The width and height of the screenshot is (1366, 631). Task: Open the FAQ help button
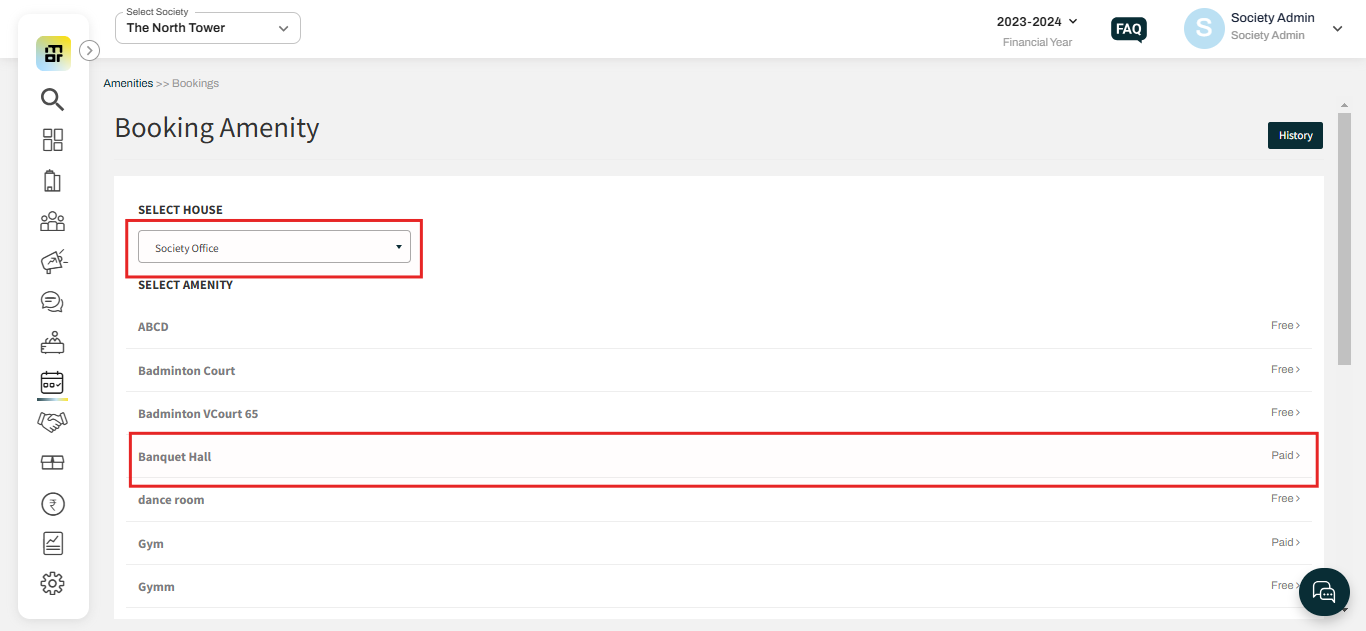tap(1129, 29)
